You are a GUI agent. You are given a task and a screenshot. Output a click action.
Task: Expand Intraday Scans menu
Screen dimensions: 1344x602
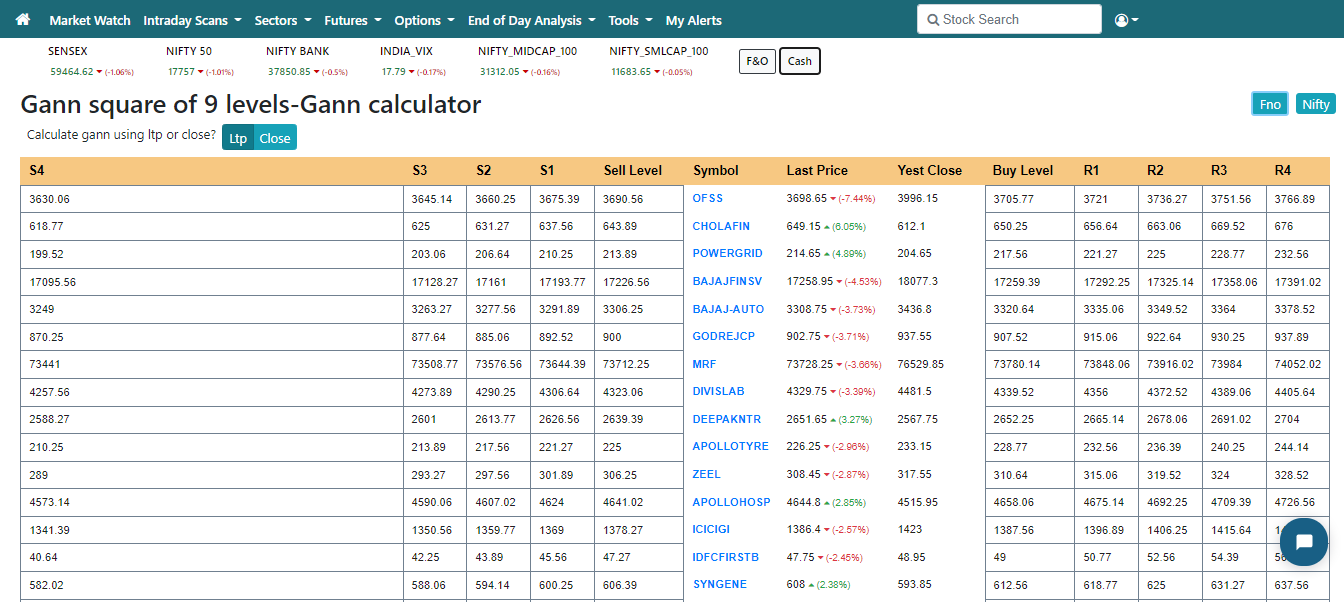[x=192, y=20]
